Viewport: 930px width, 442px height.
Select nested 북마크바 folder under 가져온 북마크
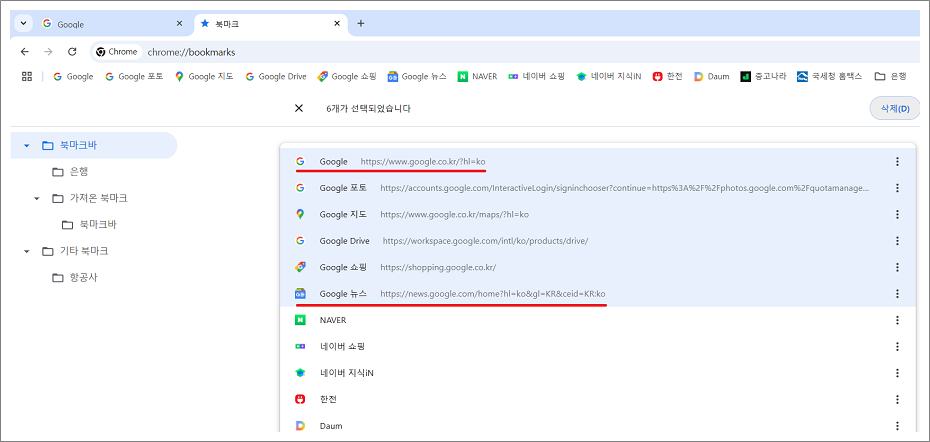coord(87,225)
